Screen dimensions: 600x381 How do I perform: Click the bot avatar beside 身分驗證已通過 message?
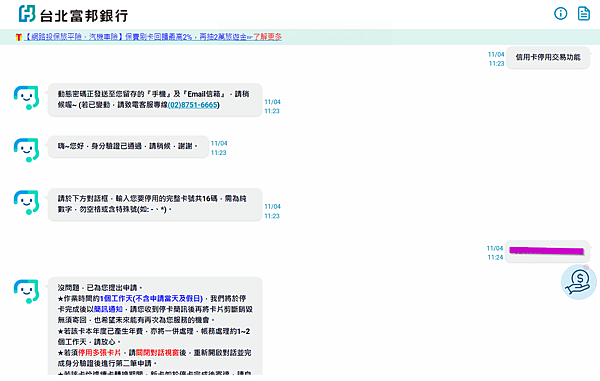tap(26, 150)
